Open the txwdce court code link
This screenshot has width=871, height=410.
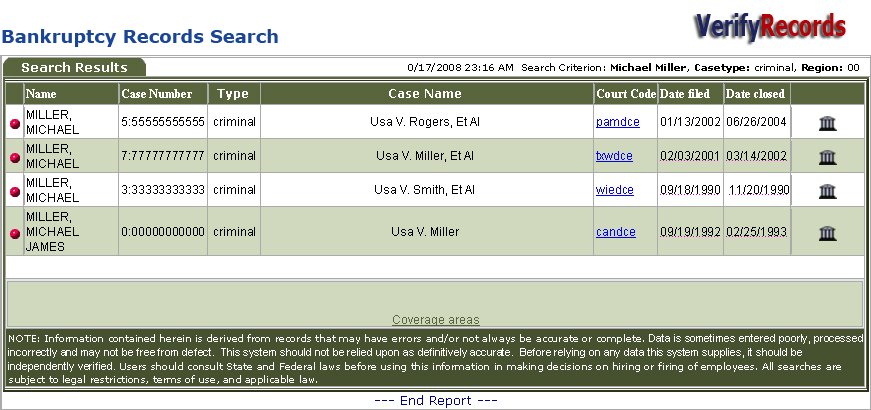[x=615, y=156]
